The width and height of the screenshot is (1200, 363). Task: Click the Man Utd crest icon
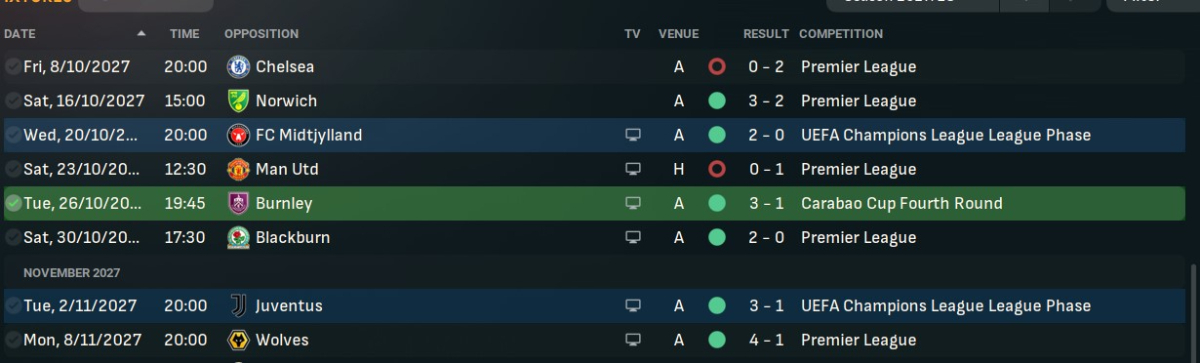click(x=238, y=169)
